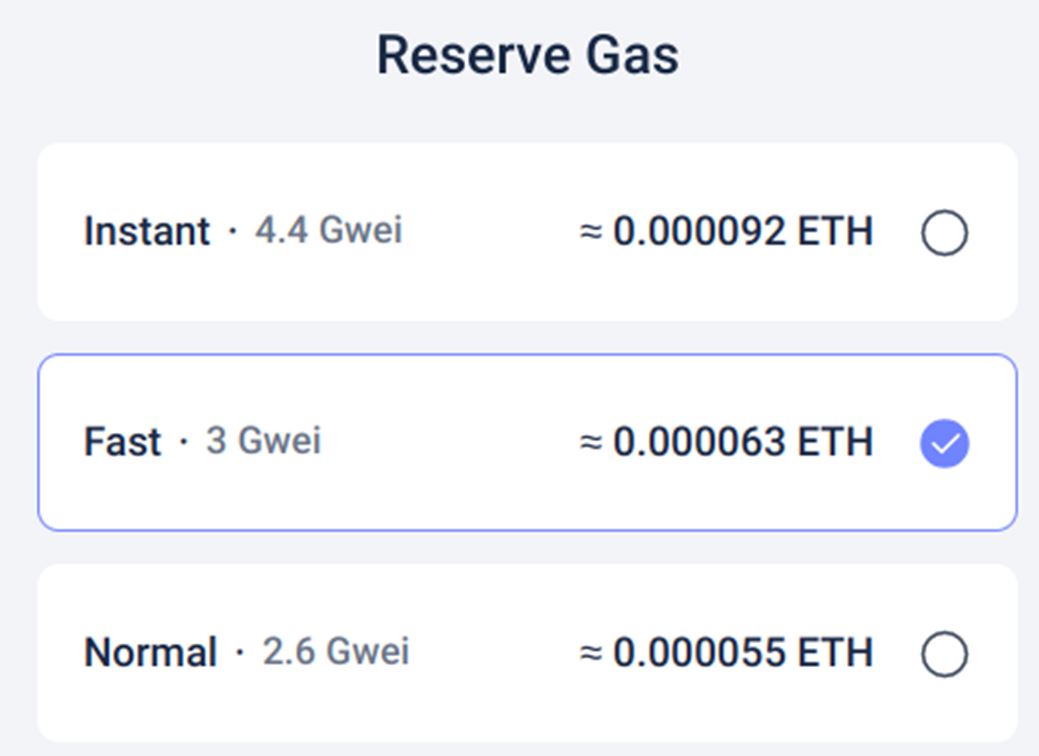The image size is (1039, 756).
Task: Click the empty circle next to Normal
Action: (944, 652)
